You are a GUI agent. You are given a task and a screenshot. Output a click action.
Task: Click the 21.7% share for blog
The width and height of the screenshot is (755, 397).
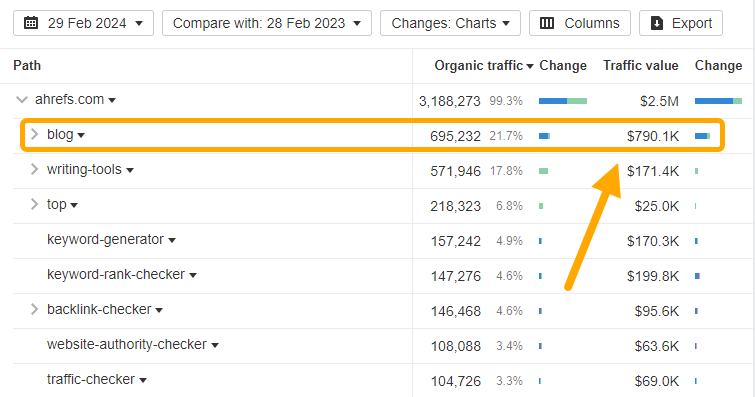pyautogui.click(x=506, y=136)
